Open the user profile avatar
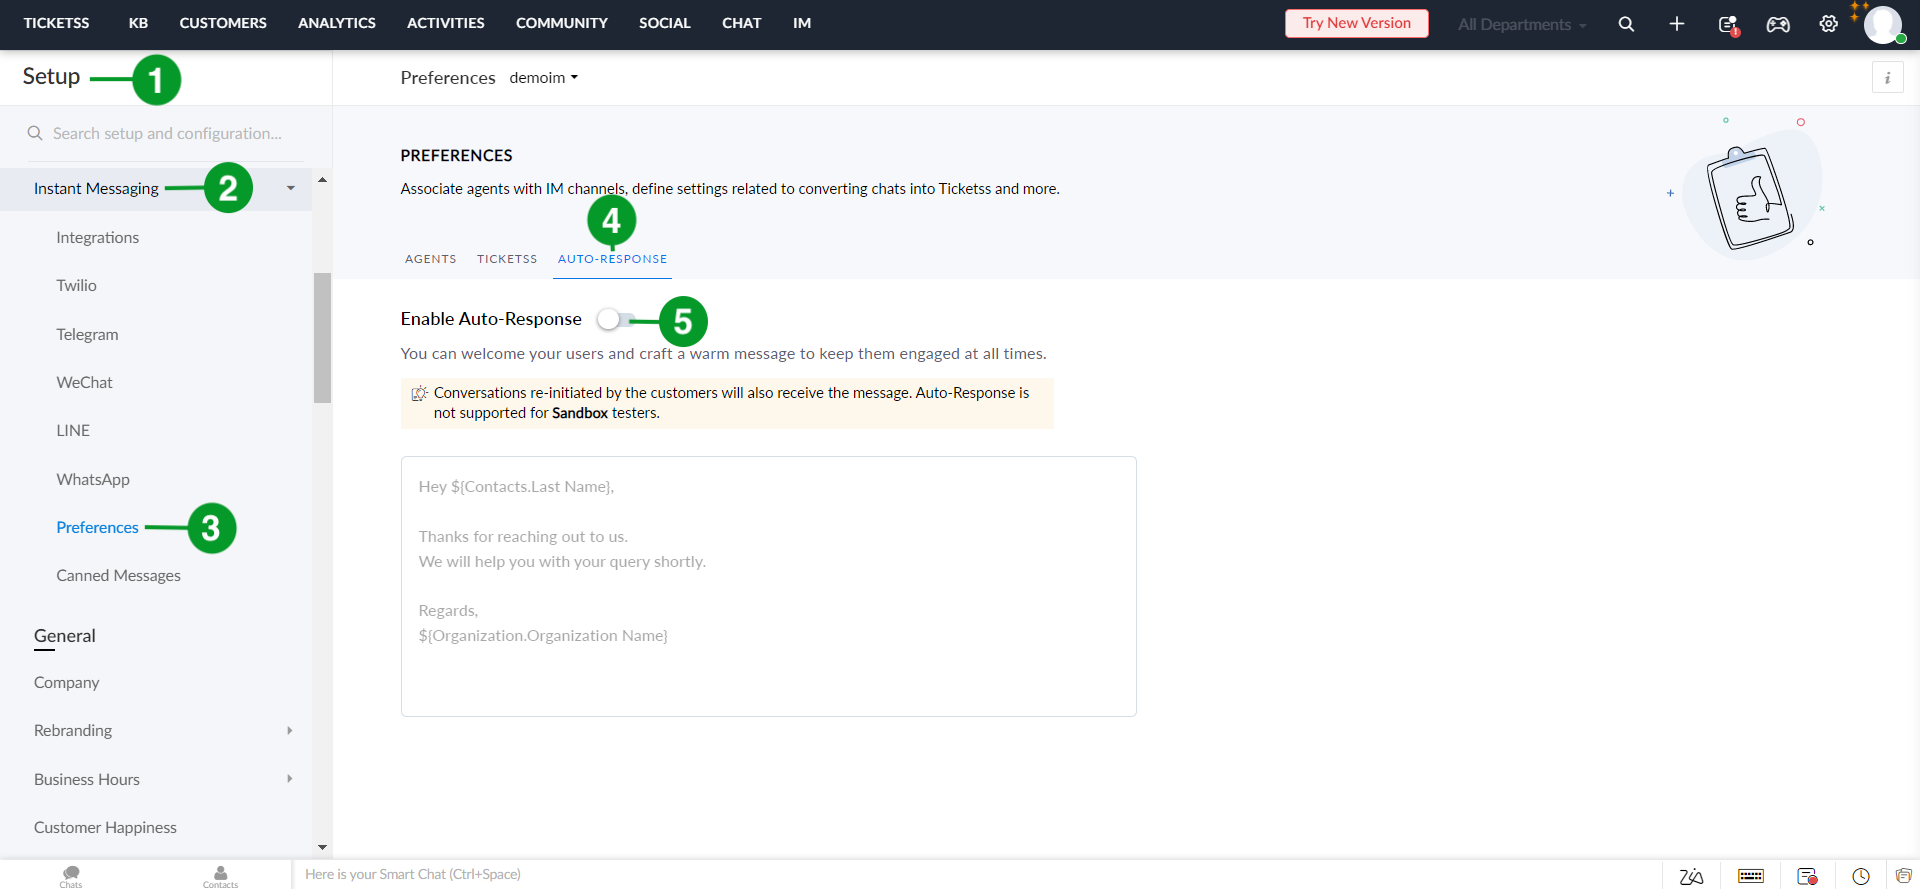Image resolution: width=1920 pixels, height=889 pixels. coord(1883,25)
